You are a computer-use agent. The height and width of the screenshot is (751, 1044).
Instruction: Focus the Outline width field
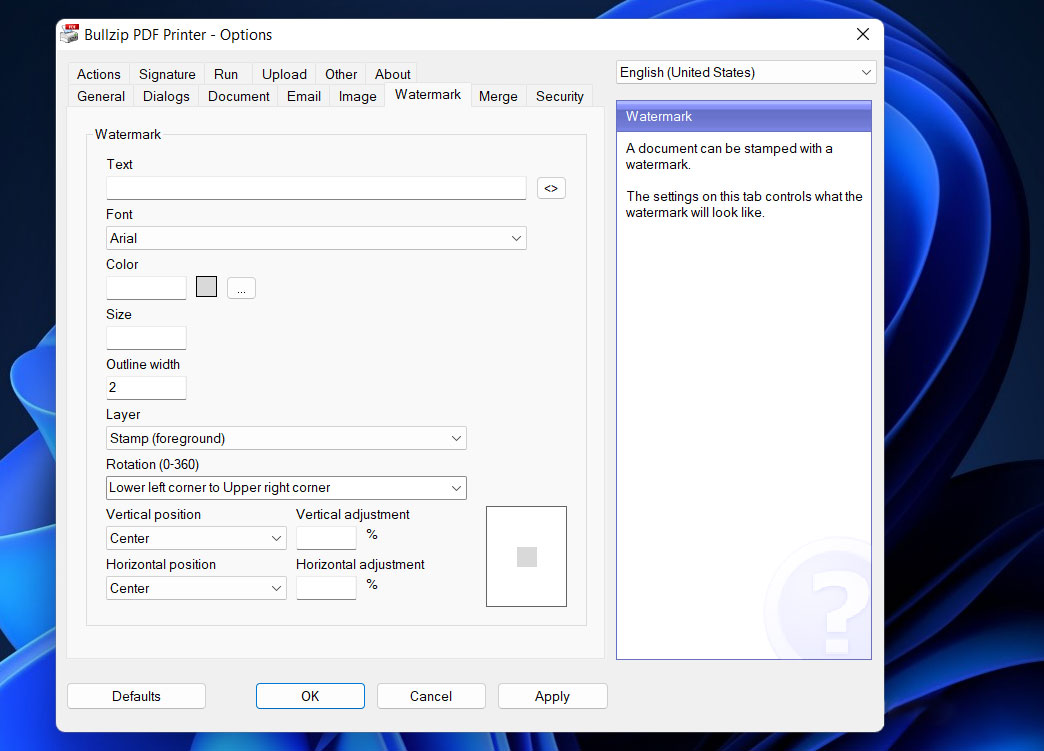coord(146,388)
